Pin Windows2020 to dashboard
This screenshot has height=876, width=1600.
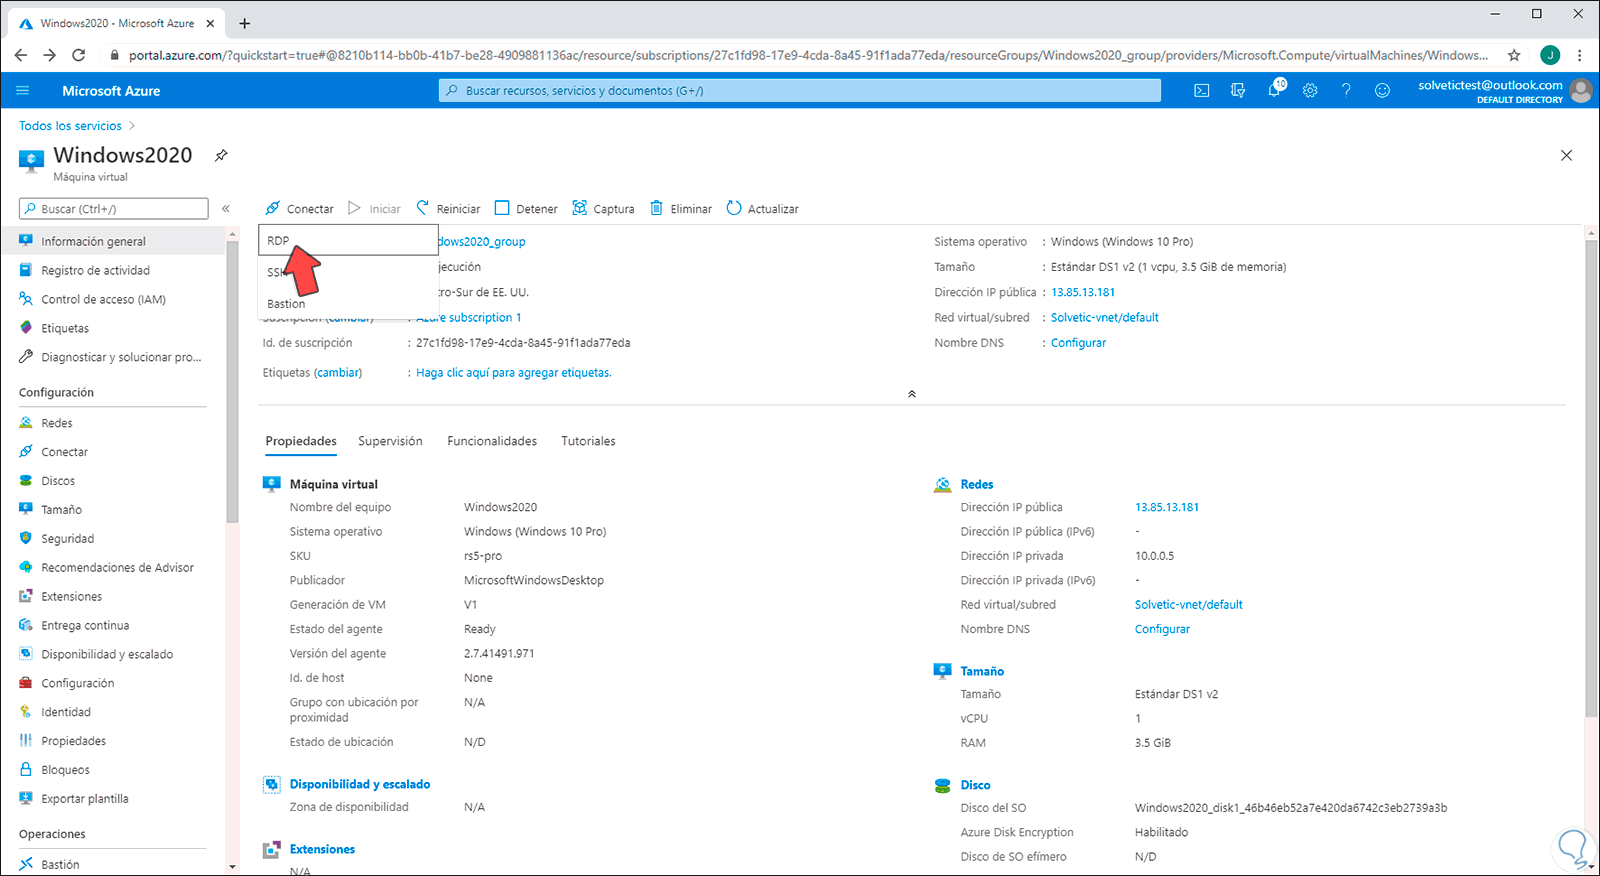[221, 155]
